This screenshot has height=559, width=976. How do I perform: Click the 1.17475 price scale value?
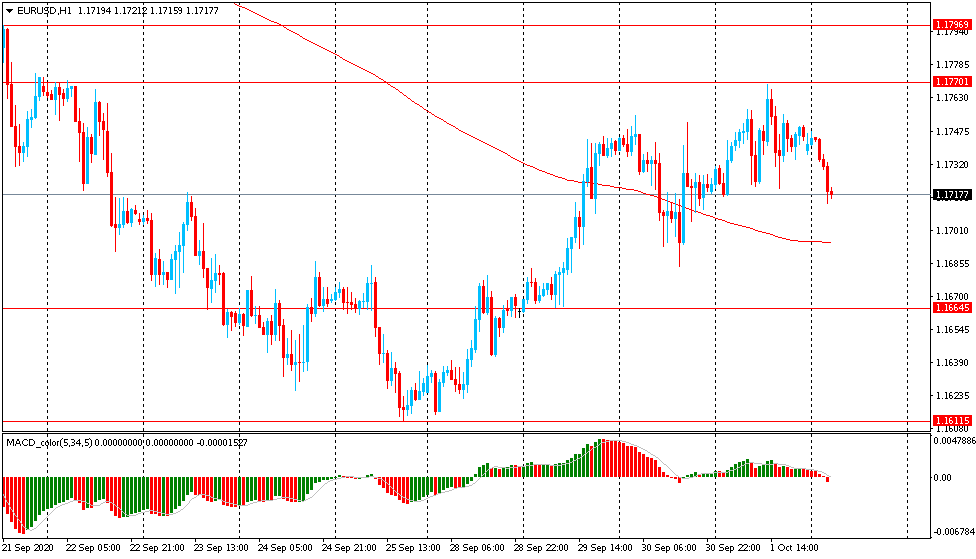(x=952, y=131)
